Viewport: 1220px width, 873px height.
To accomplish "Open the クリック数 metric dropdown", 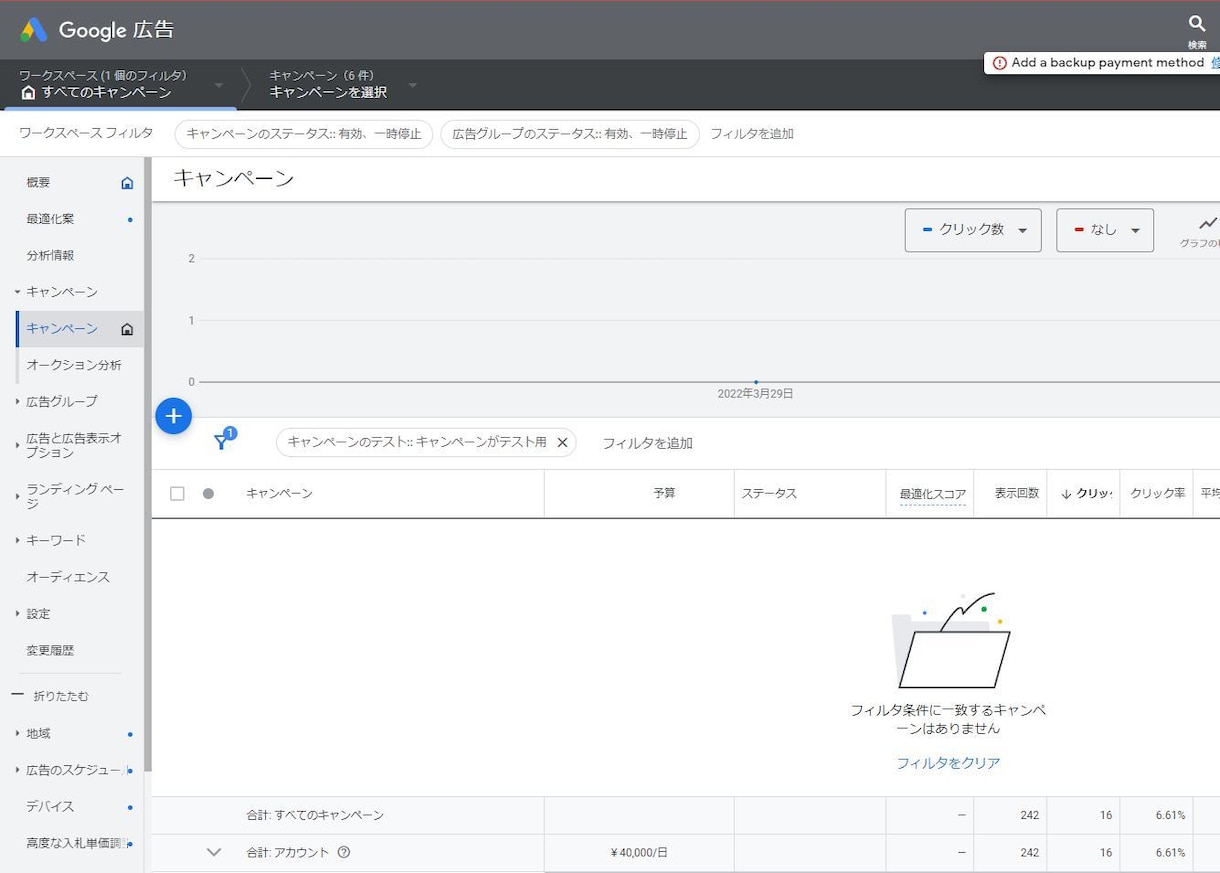I will click(x=973, y=230).
